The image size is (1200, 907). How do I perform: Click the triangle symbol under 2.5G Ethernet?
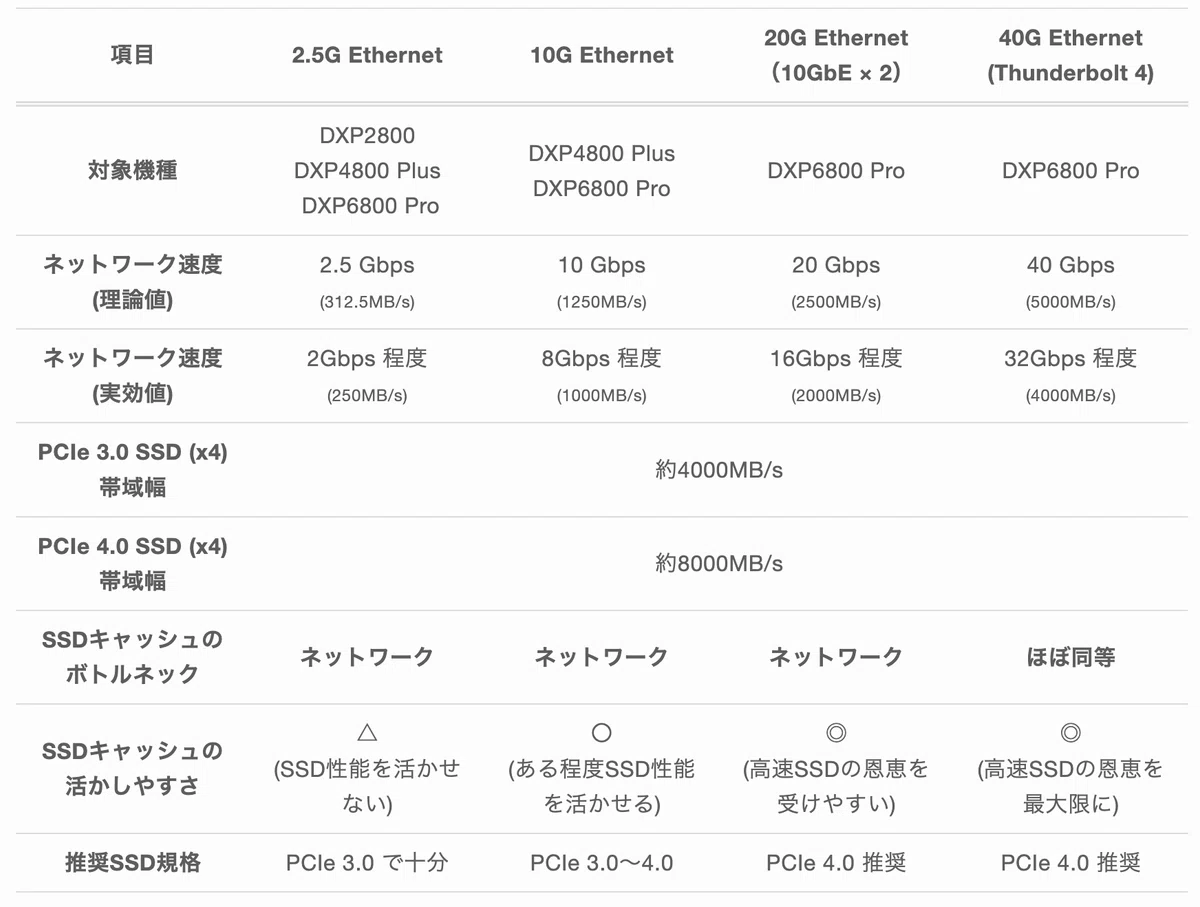point(367,733)
